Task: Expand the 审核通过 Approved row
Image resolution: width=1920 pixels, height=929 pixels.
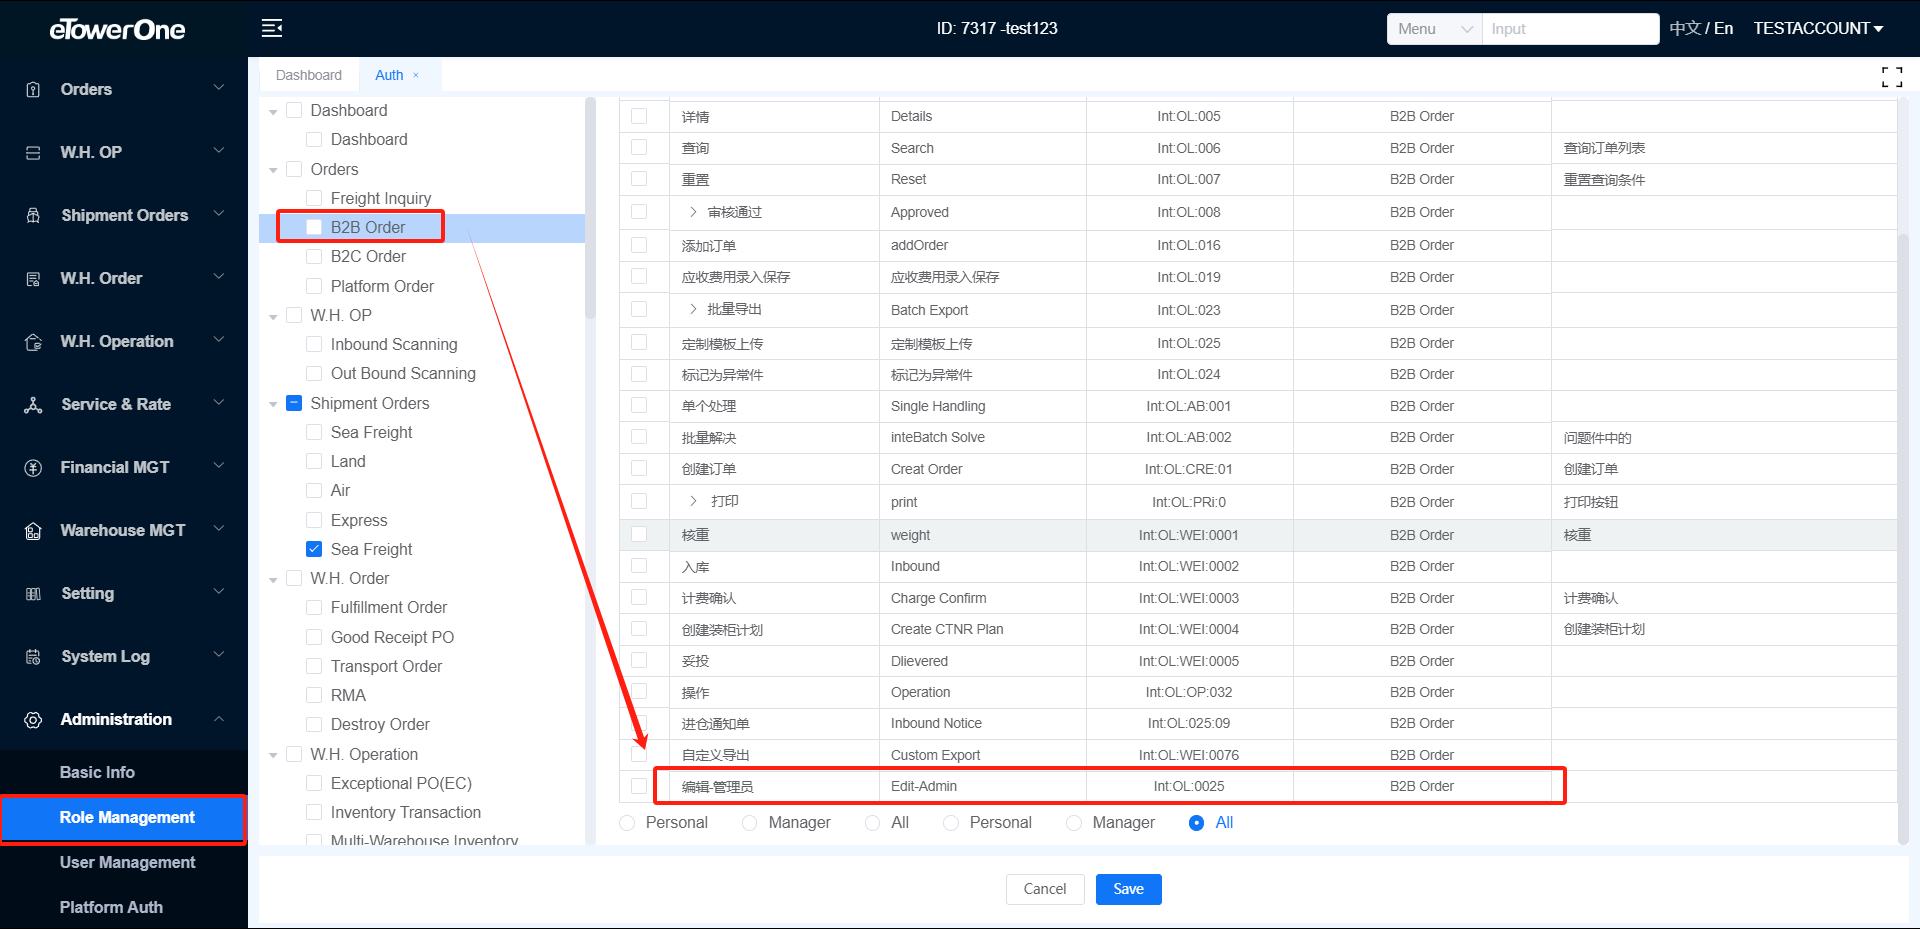Action: pyautogui.click(x=693, y=212)
